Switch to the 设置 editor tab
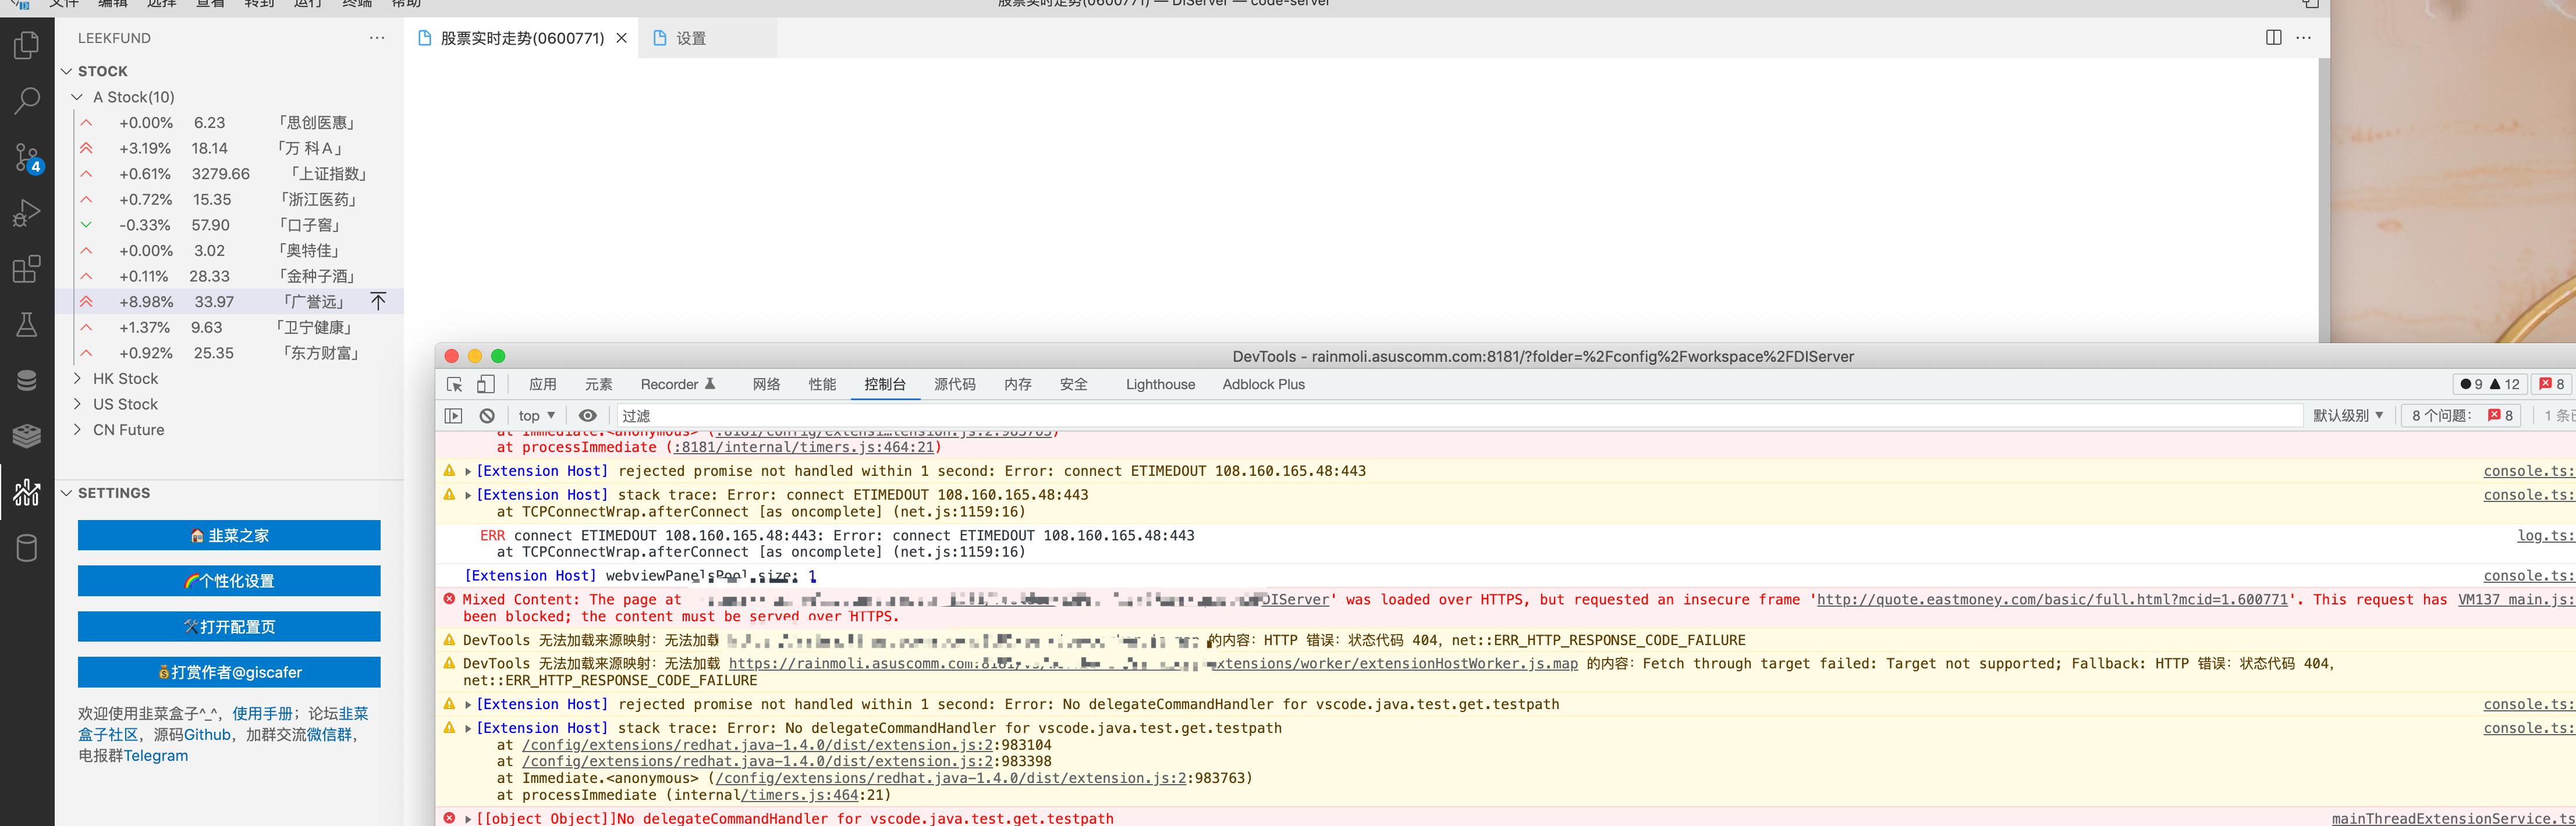 tap(690, 38)
